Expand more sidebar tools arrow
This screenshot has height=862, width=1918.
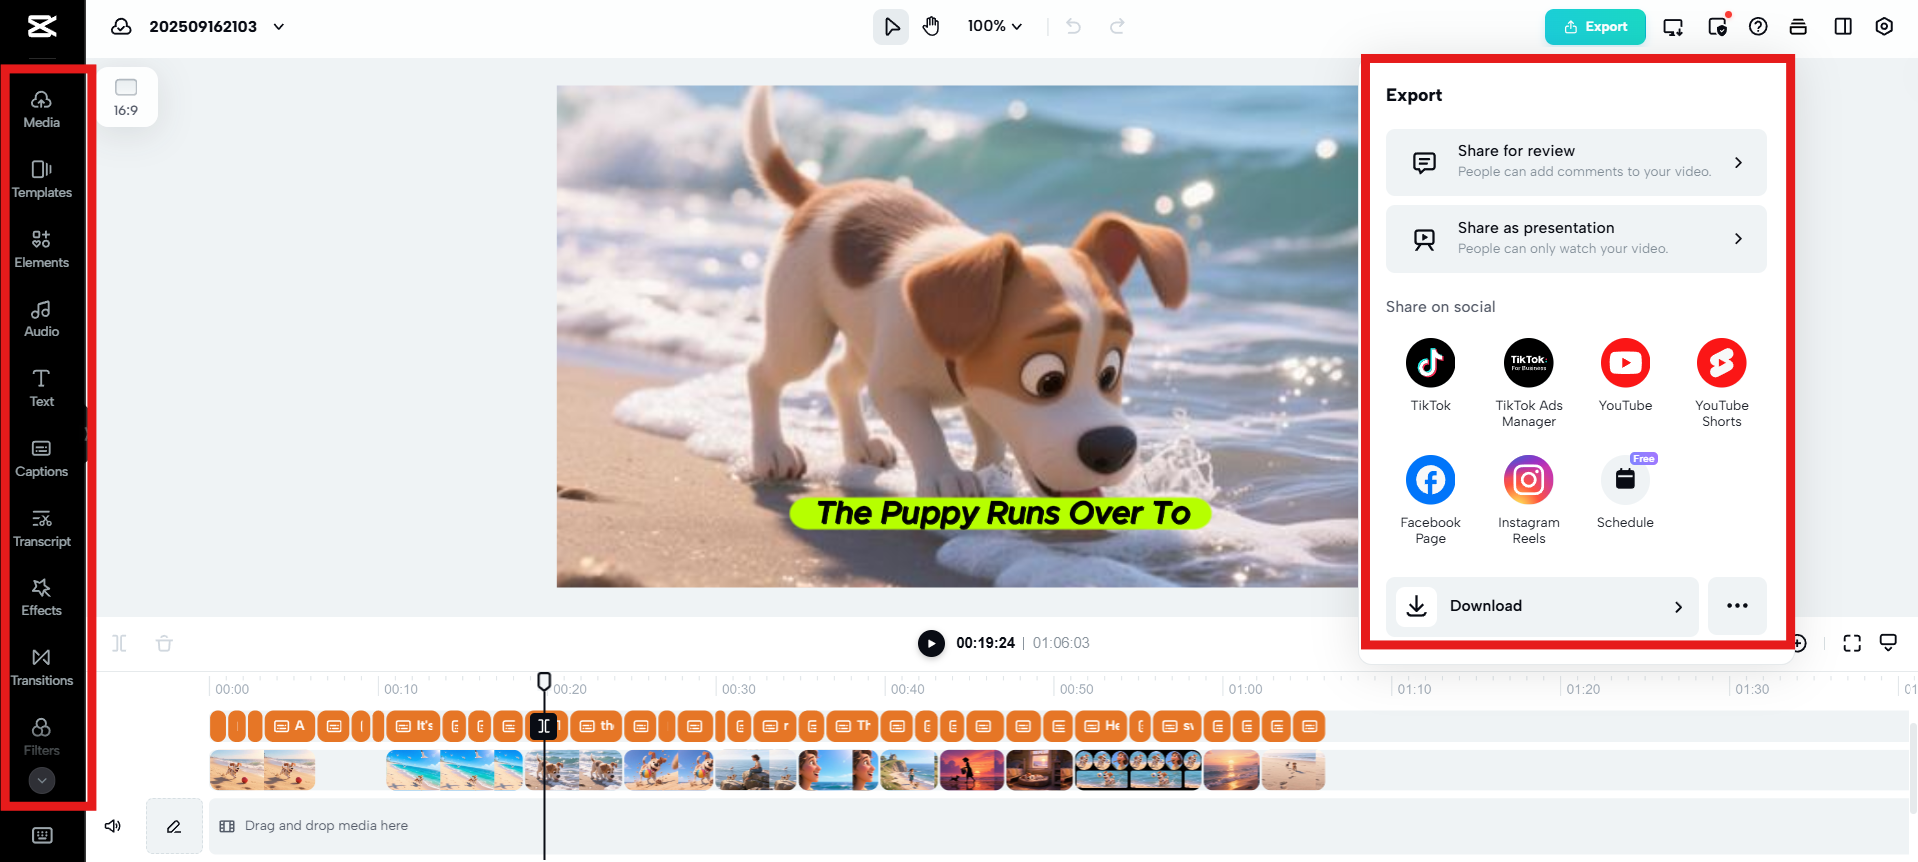[x=42, y=780]
